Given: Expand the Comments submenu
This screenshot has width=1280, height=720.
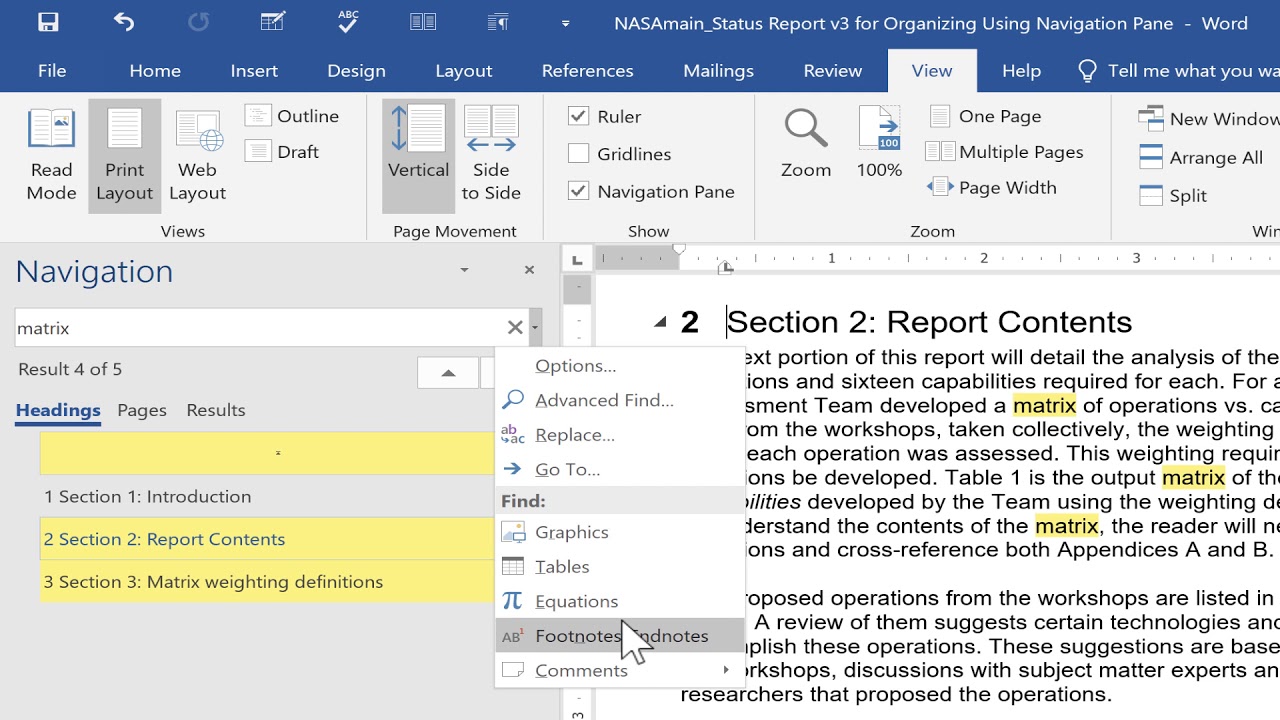Looking at the screenshot, I should 726,670.
